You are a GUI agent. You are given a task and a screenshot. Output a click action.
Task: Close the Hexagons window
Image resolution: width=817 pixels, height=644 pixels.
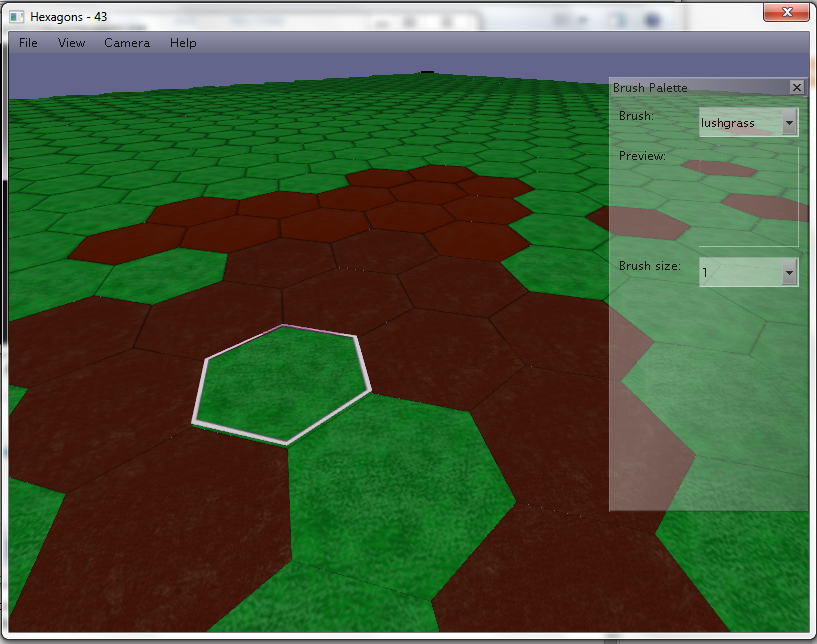[x=787, y=12]
